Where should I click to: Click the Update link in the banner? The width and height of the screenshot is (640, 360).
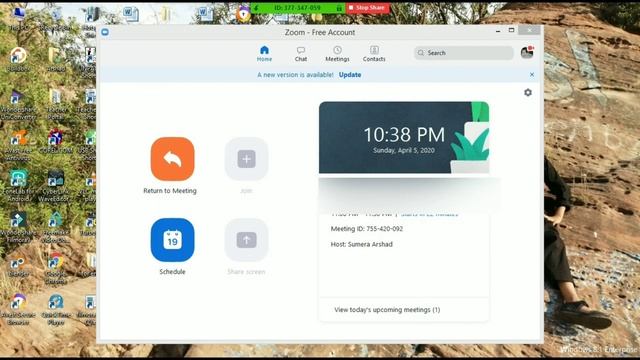point(350,75)
